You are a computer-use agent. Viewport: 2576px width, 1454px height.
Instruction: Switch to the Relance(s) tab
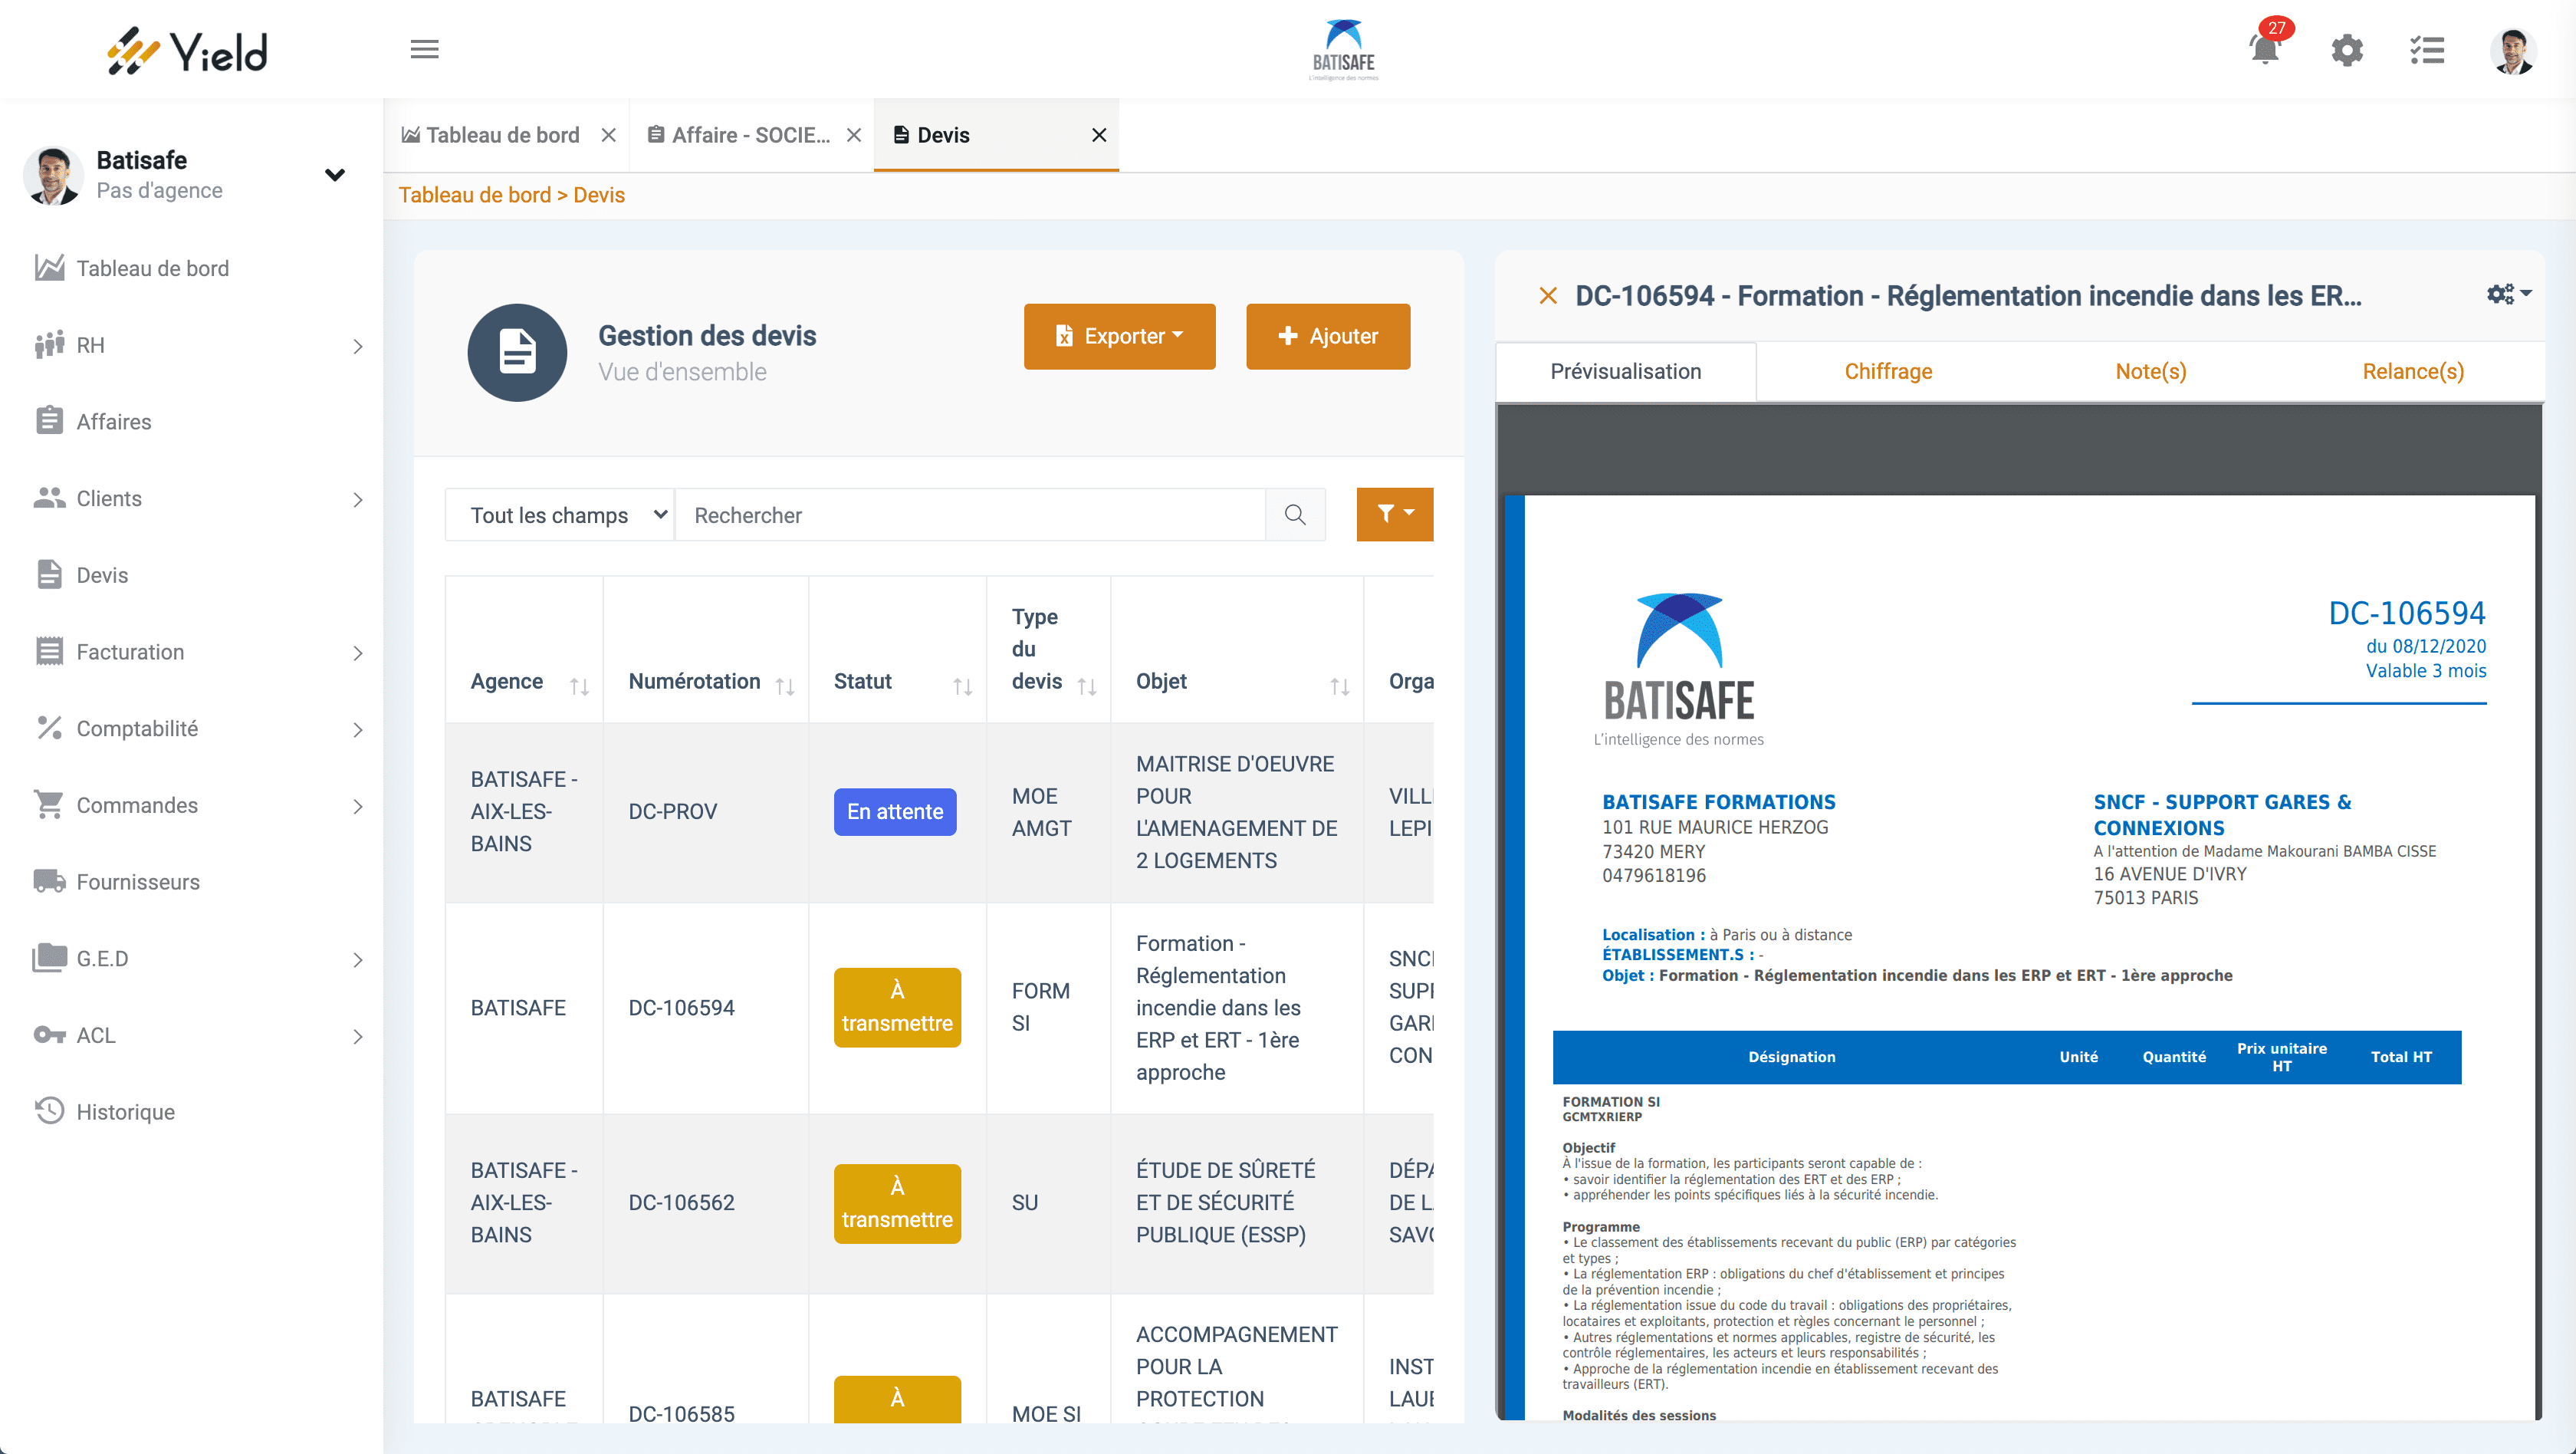pyautogui.click(x=2412, y=371)
